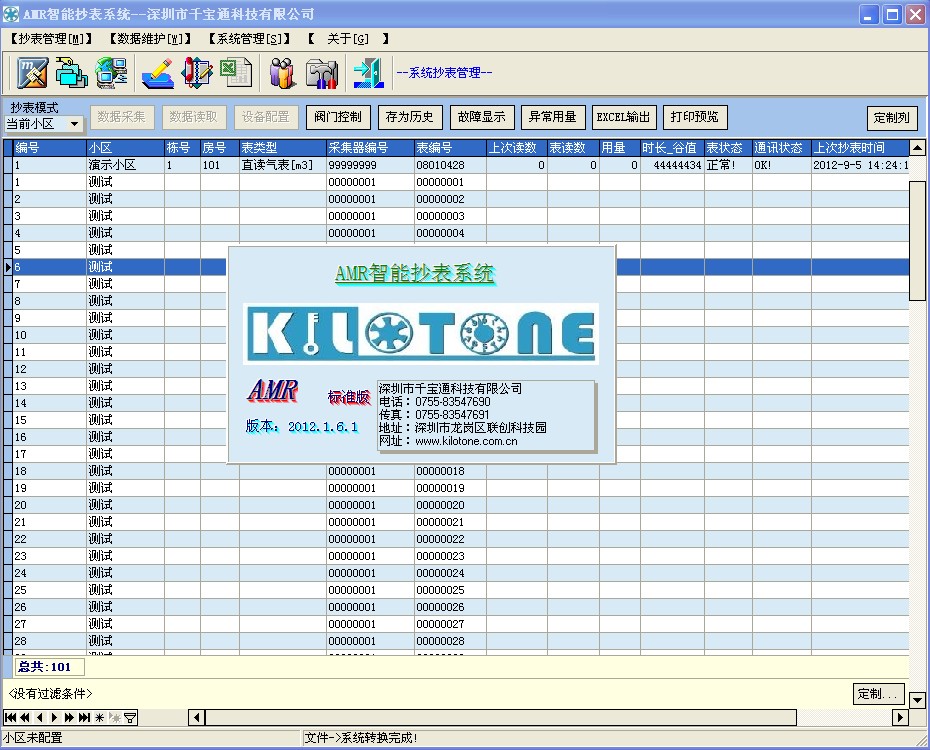Click the 表状态 column header
Screen dimensions: 930x750
click(728, 148)
